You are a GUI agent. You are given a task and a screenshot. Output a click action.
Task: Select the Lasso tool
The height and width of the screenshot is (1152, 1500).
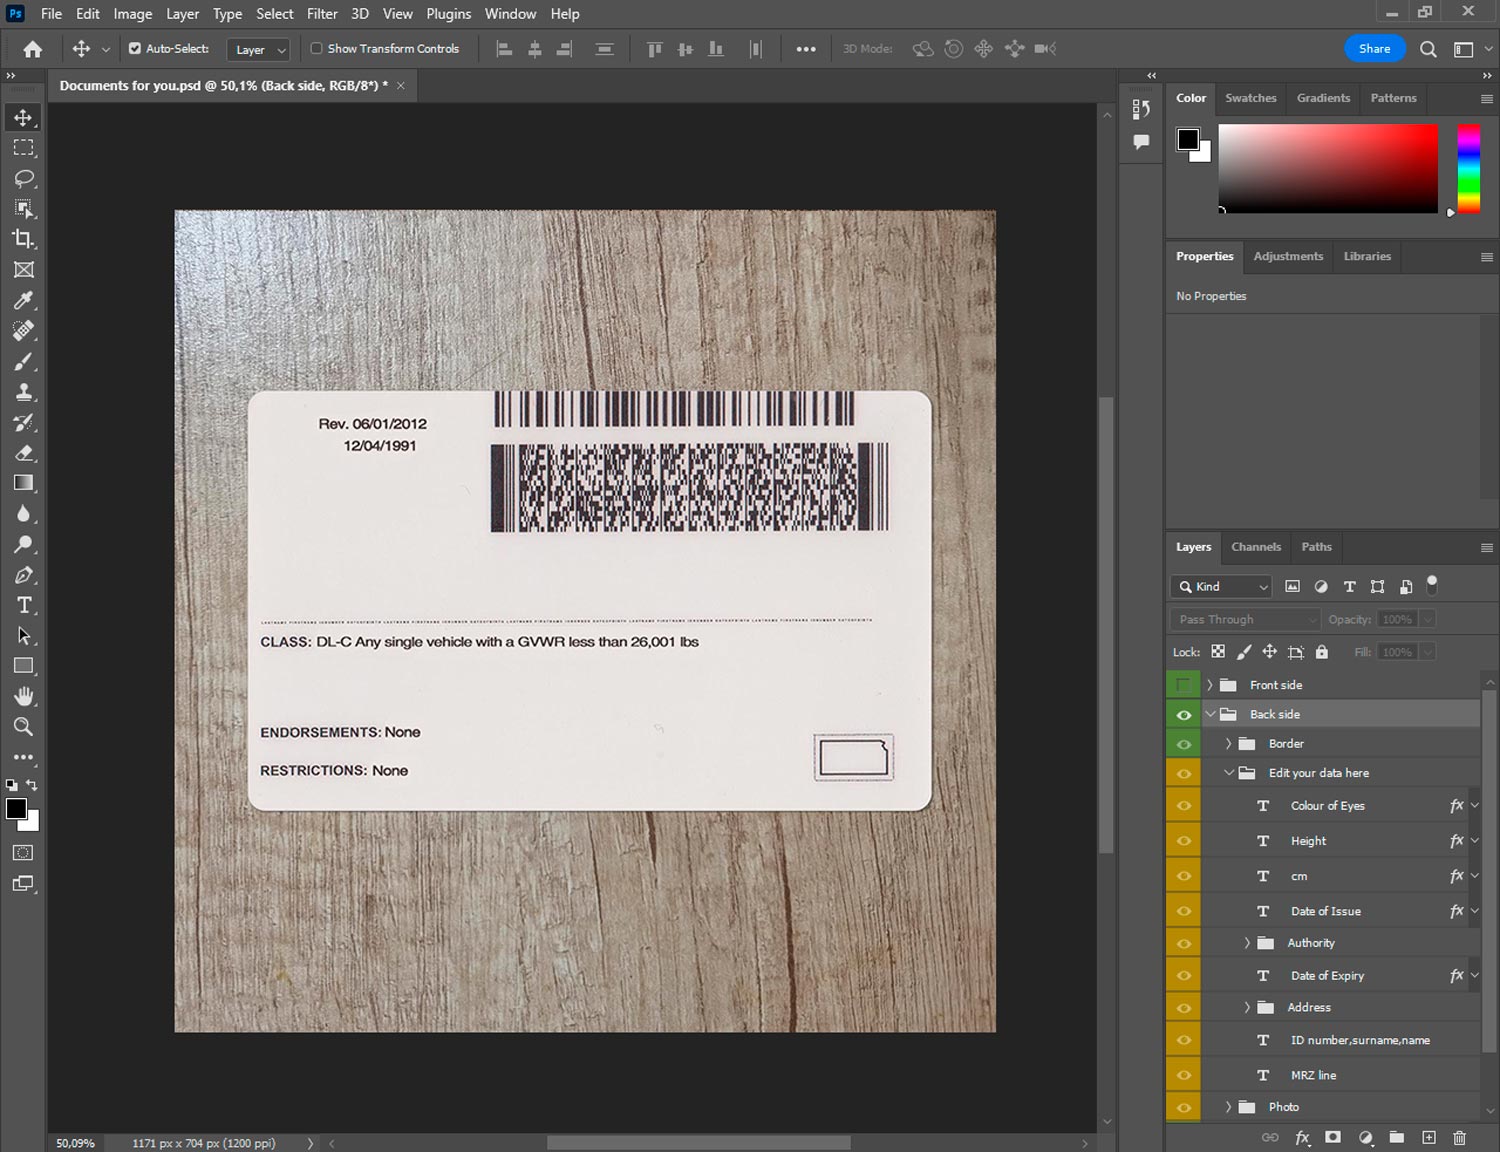click(x=24, y=178)
